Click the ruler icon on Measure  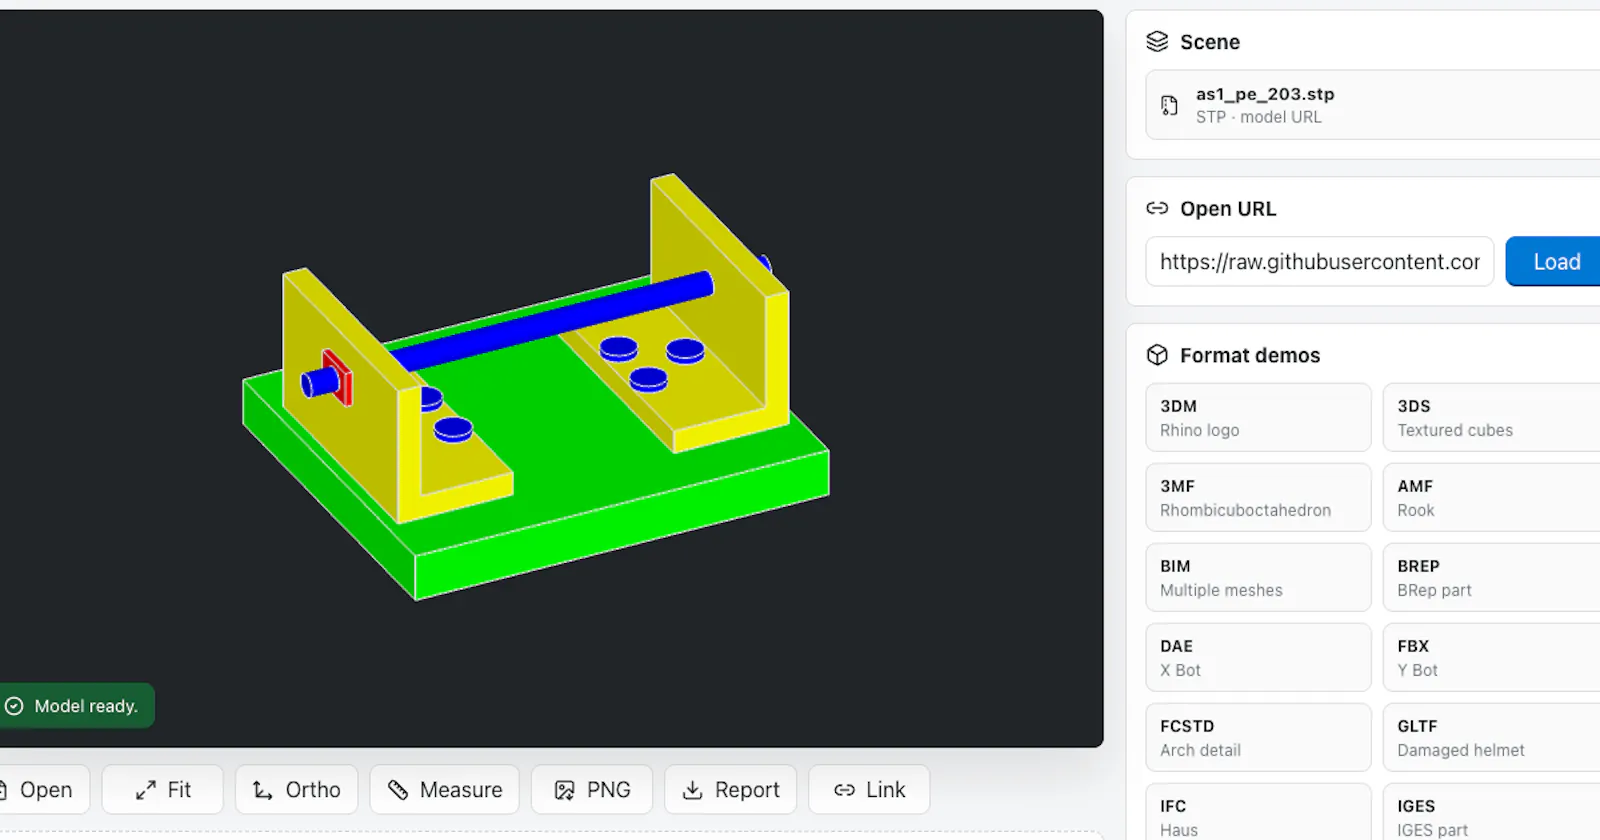pos(398,790)
